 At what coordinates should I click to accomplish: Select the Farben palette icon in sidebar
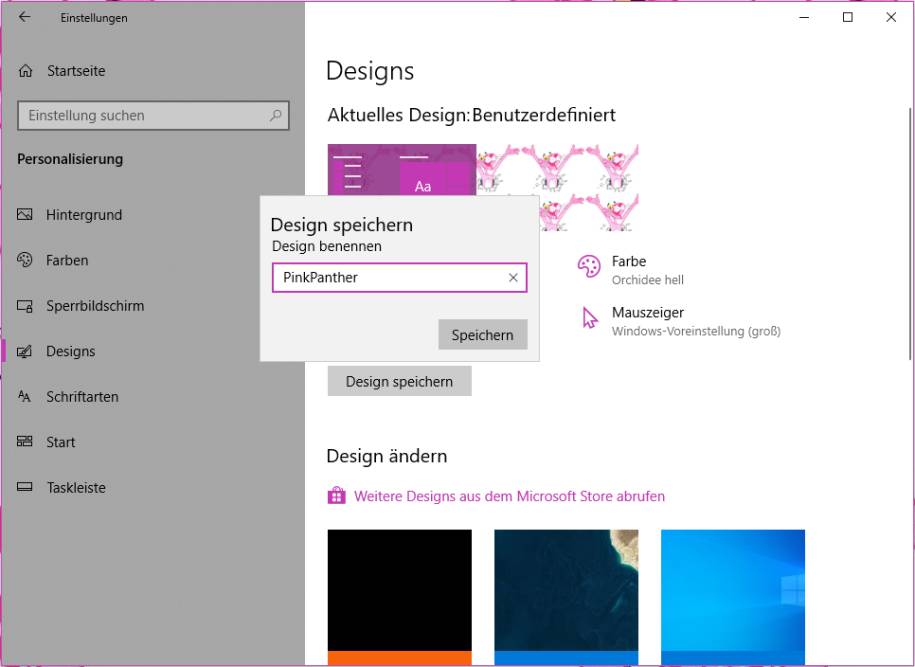(x=25, y=260)
